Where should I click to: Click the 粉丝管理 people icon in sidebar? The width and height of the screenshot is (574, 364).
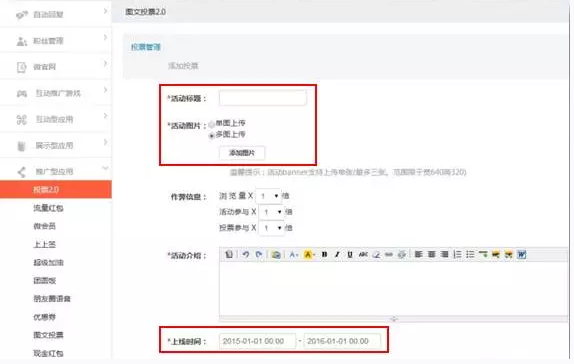tap(22, 41)
